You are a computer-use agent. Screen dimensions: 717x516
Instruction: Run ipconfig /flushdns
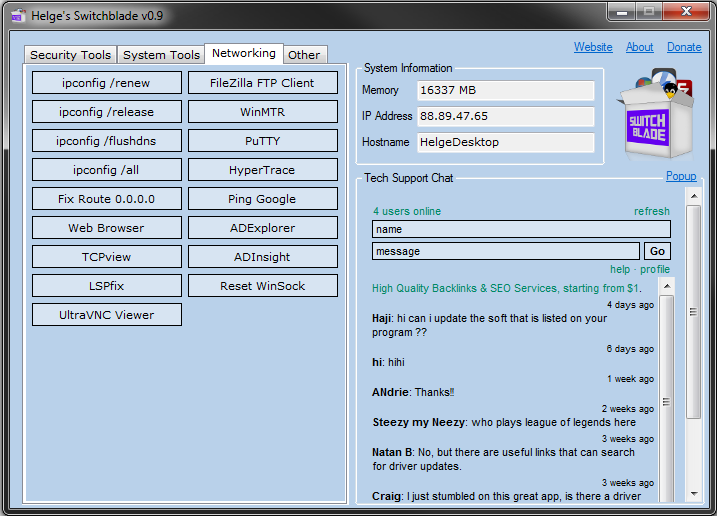coord(107,141)
